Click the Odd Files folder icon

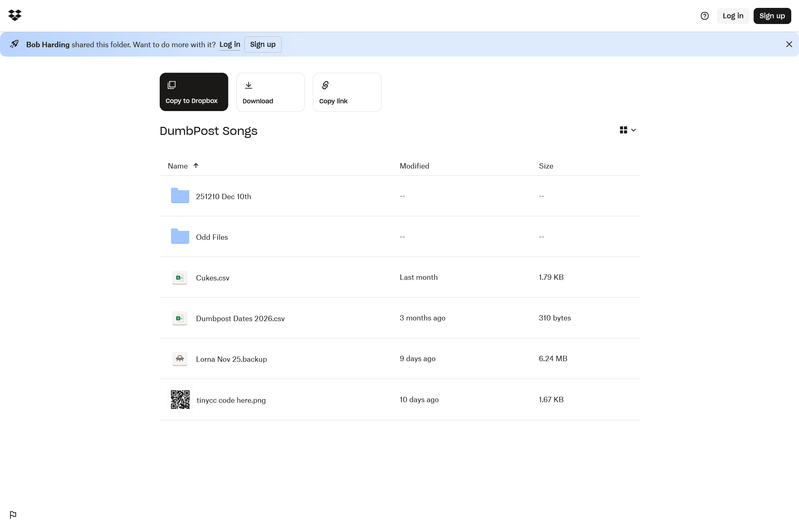180,237
